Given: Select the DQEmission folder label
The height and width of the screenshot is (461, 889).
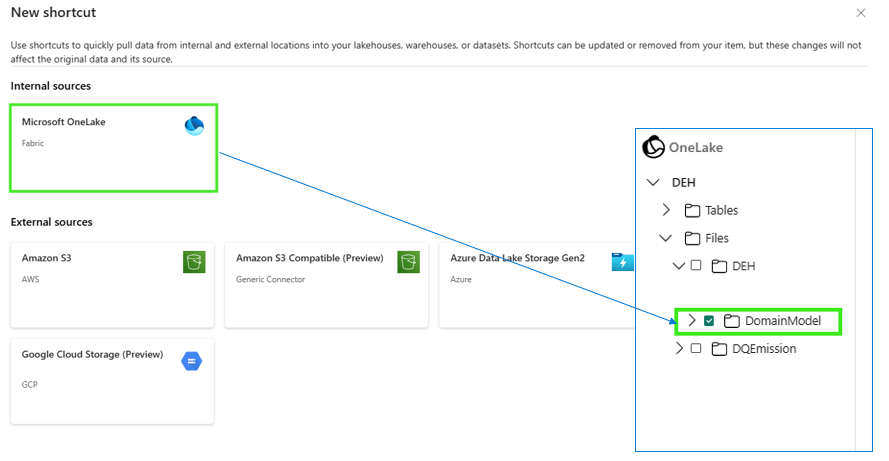Looking at the screenshot, I should [x=764, y=349].
